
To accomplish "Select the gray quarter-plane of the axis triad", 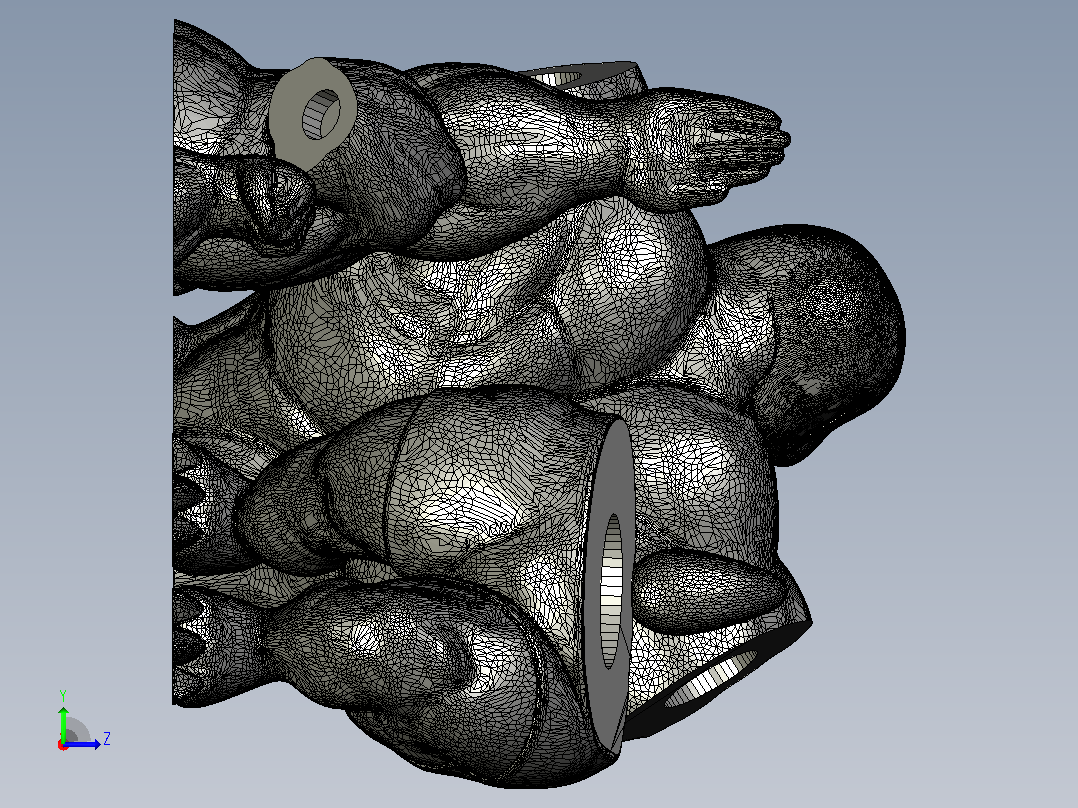I will [76, 731].
